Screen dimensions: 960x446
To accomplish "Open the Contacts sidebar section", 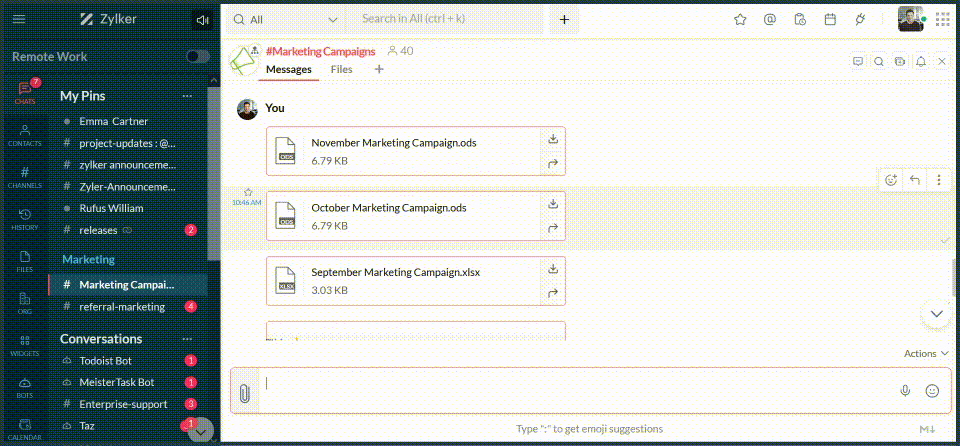I will (x=25, y=135).
